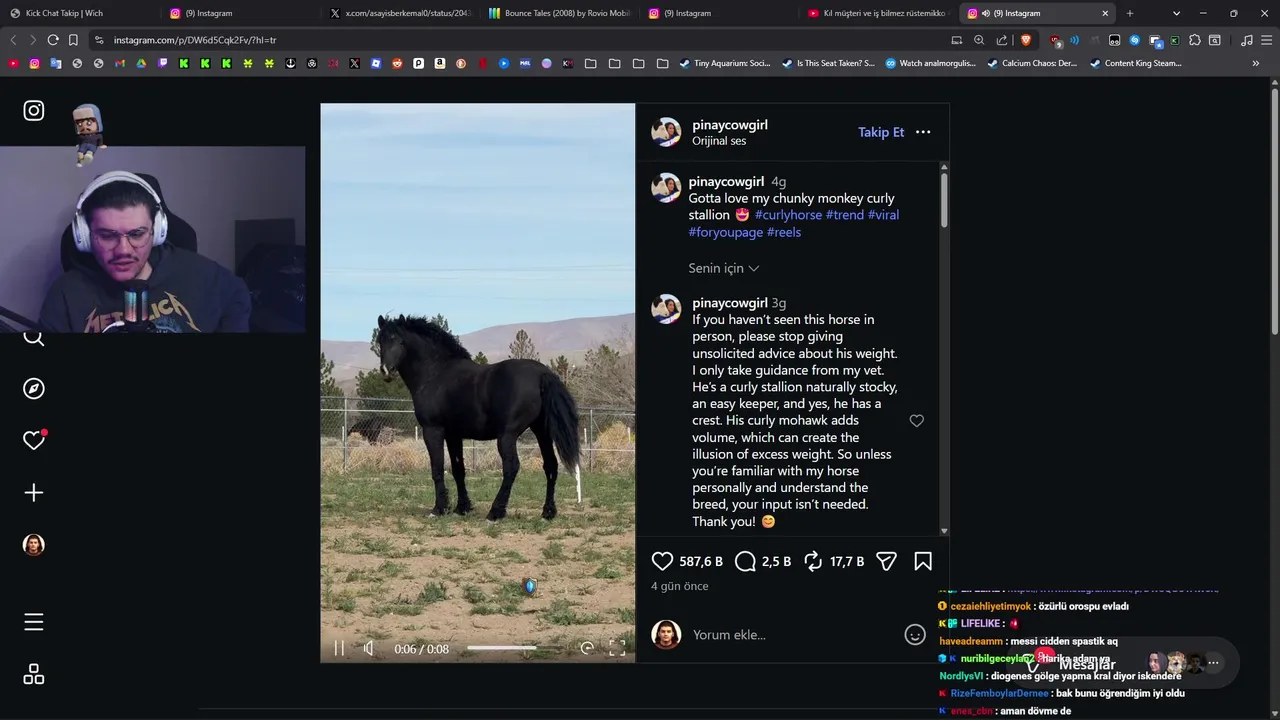Mute the video sound speaker icon
The image size is (1280, 720).
[x=369, y=648]
